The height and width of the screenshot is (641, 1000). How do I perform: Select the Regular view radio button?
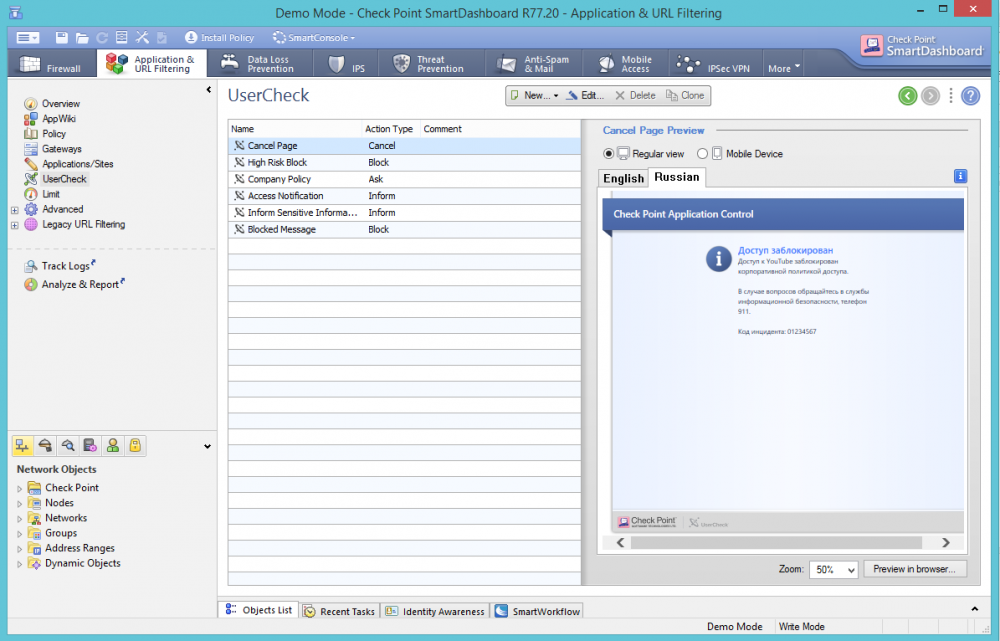608,154
